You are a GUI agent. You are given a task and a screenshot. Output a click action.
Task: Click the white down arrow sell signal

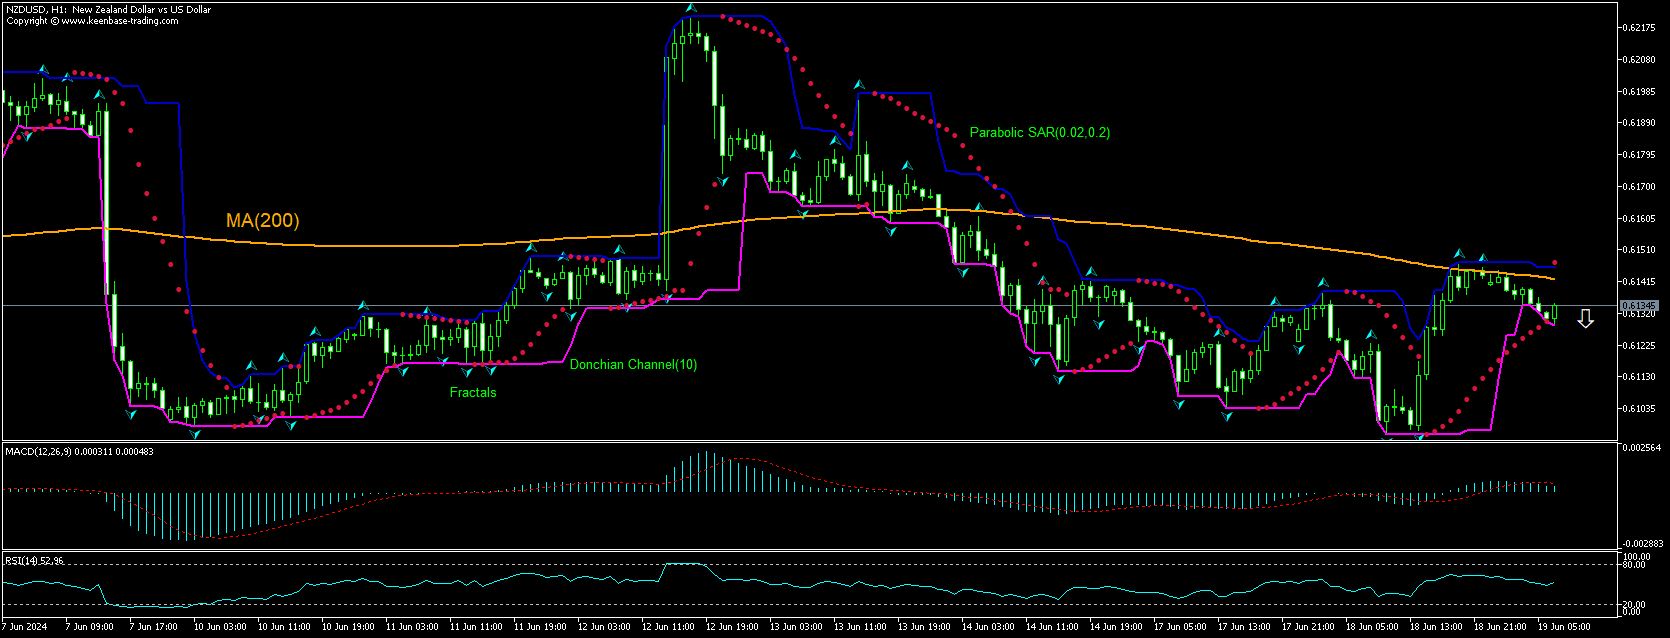tap(1585, 319)
